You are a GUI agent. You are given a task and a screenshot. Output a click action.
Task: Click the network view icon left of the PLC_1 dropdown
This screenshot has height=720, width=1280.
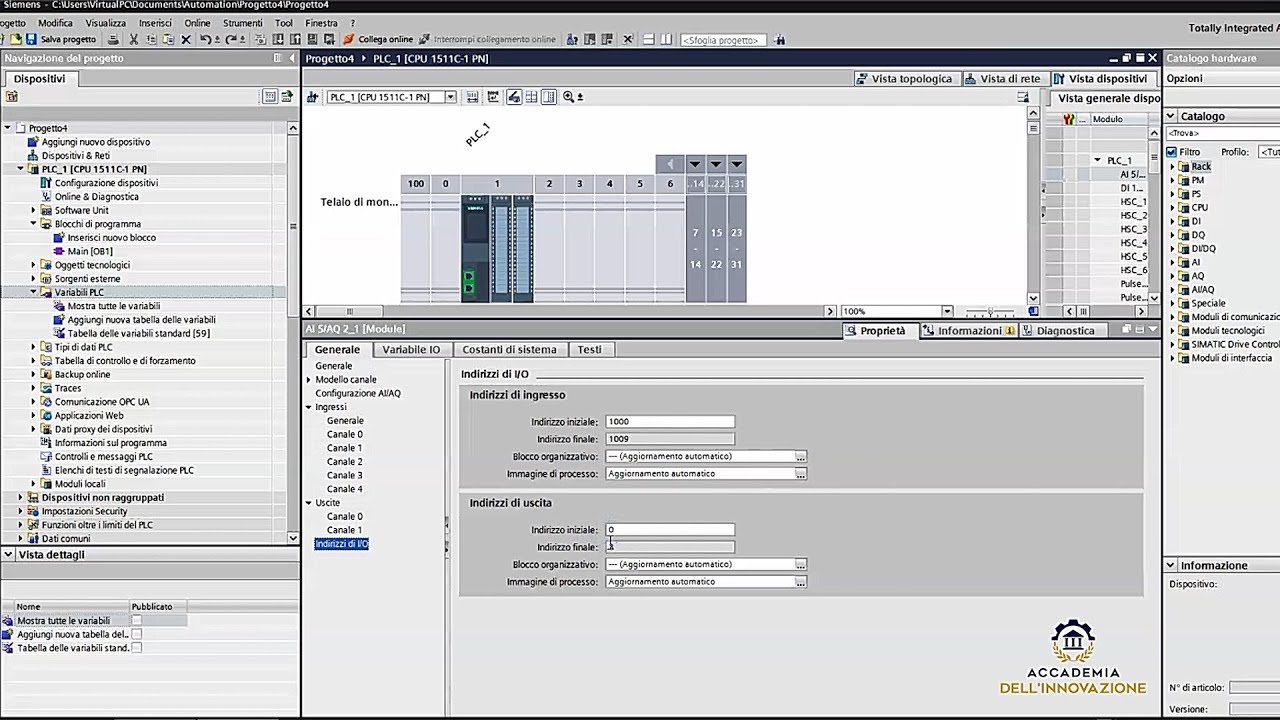click(x=312, y=97)
